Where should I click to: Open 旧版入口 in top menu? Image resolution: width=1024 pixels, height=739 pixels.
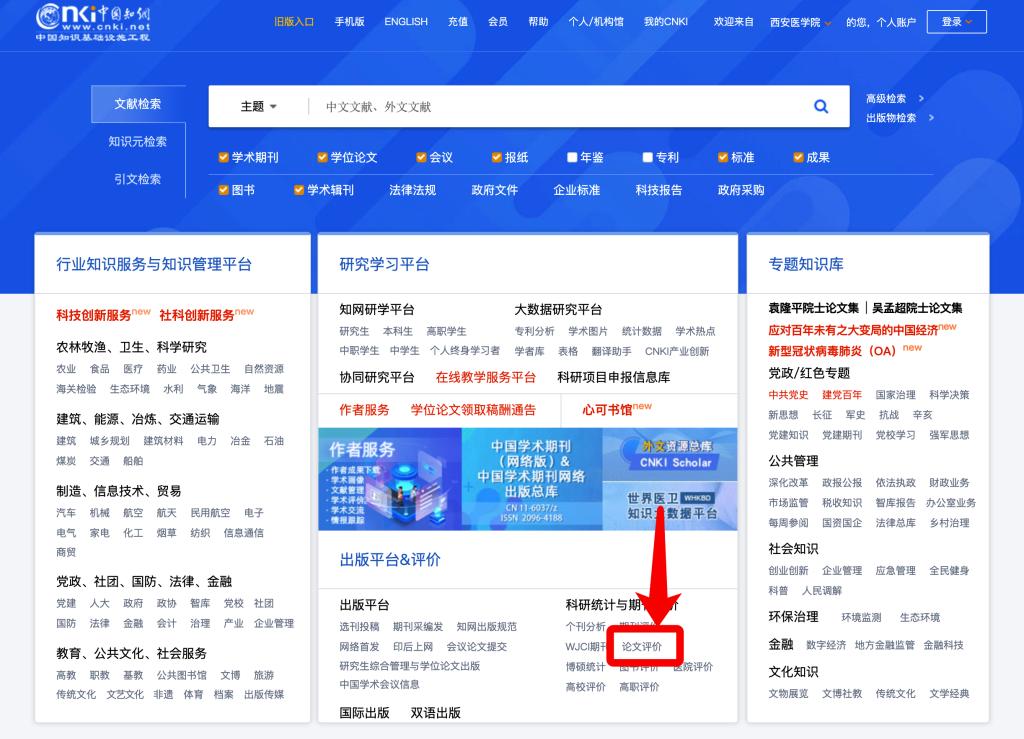click(294, 22)
